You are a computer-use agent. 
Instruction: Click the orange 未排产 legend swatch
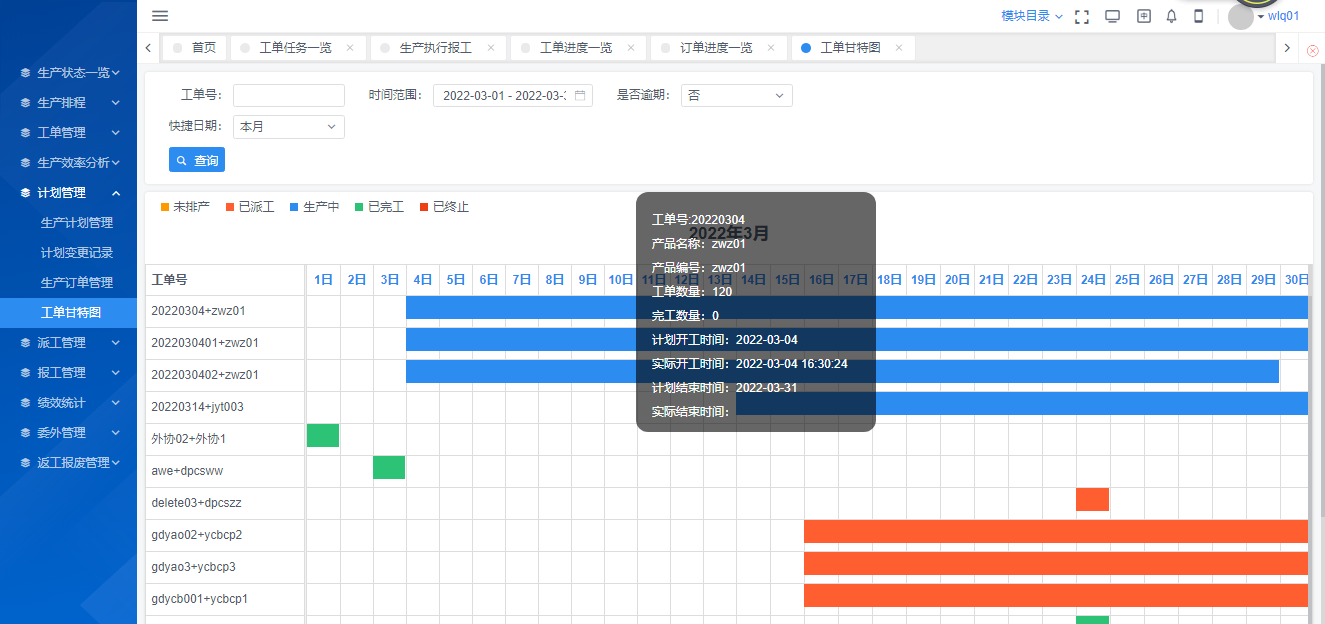pos(165,207)
